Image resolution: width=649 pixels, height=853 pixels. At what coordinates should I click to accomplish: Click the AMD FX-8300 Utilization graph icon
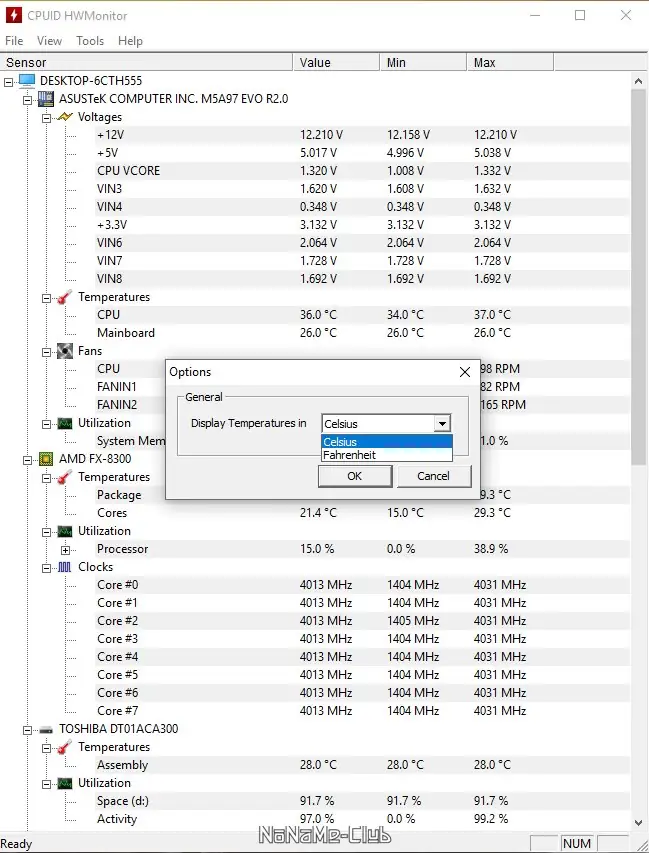(x=65, y=531)
